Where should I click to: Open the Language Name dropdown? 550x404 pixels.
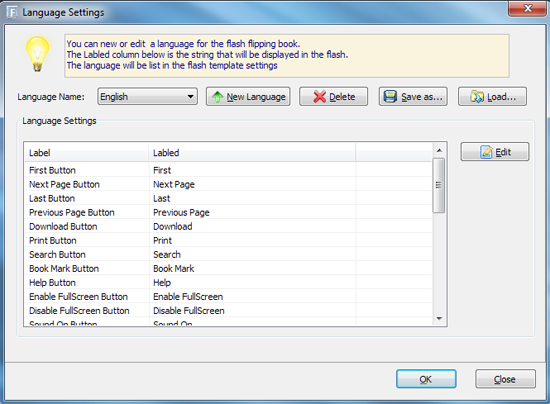pos(147,96)
